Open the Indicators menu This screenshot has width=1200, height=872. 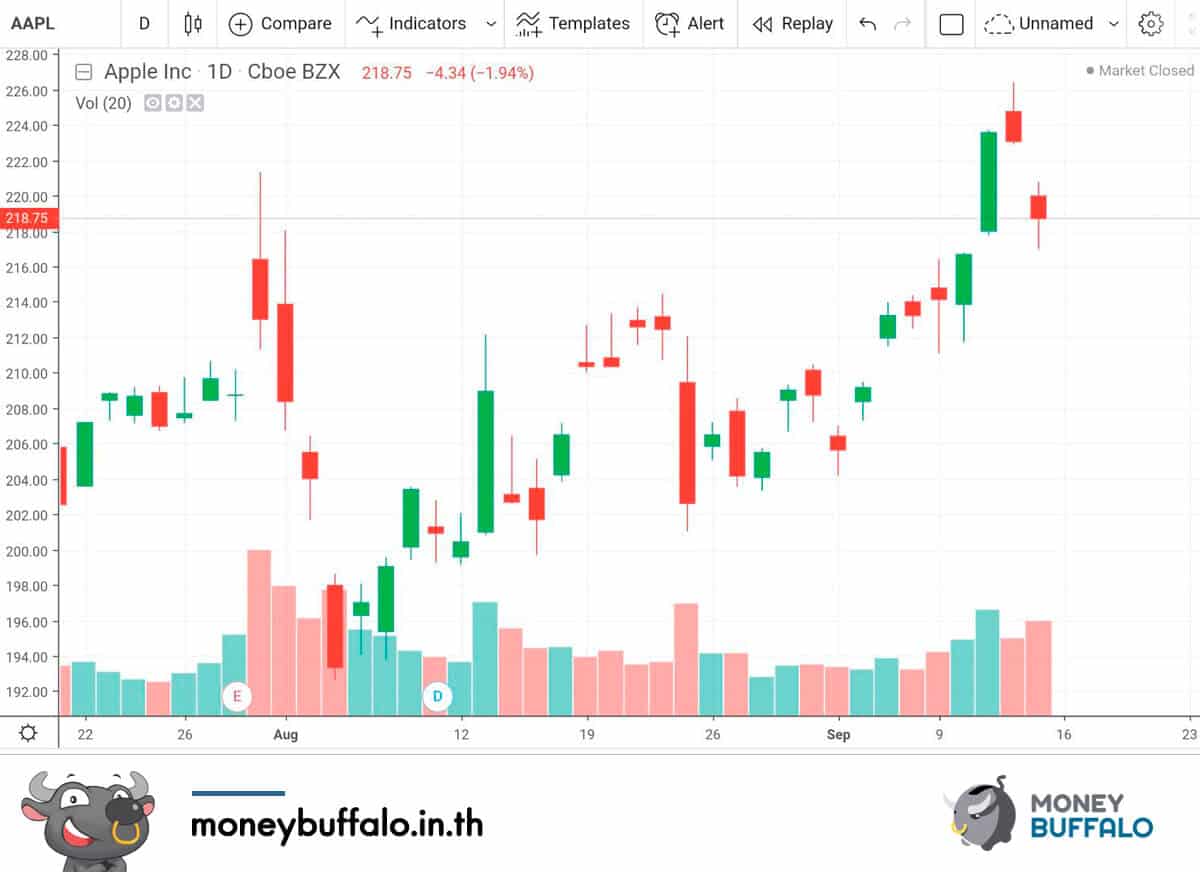tap(412, 23)
